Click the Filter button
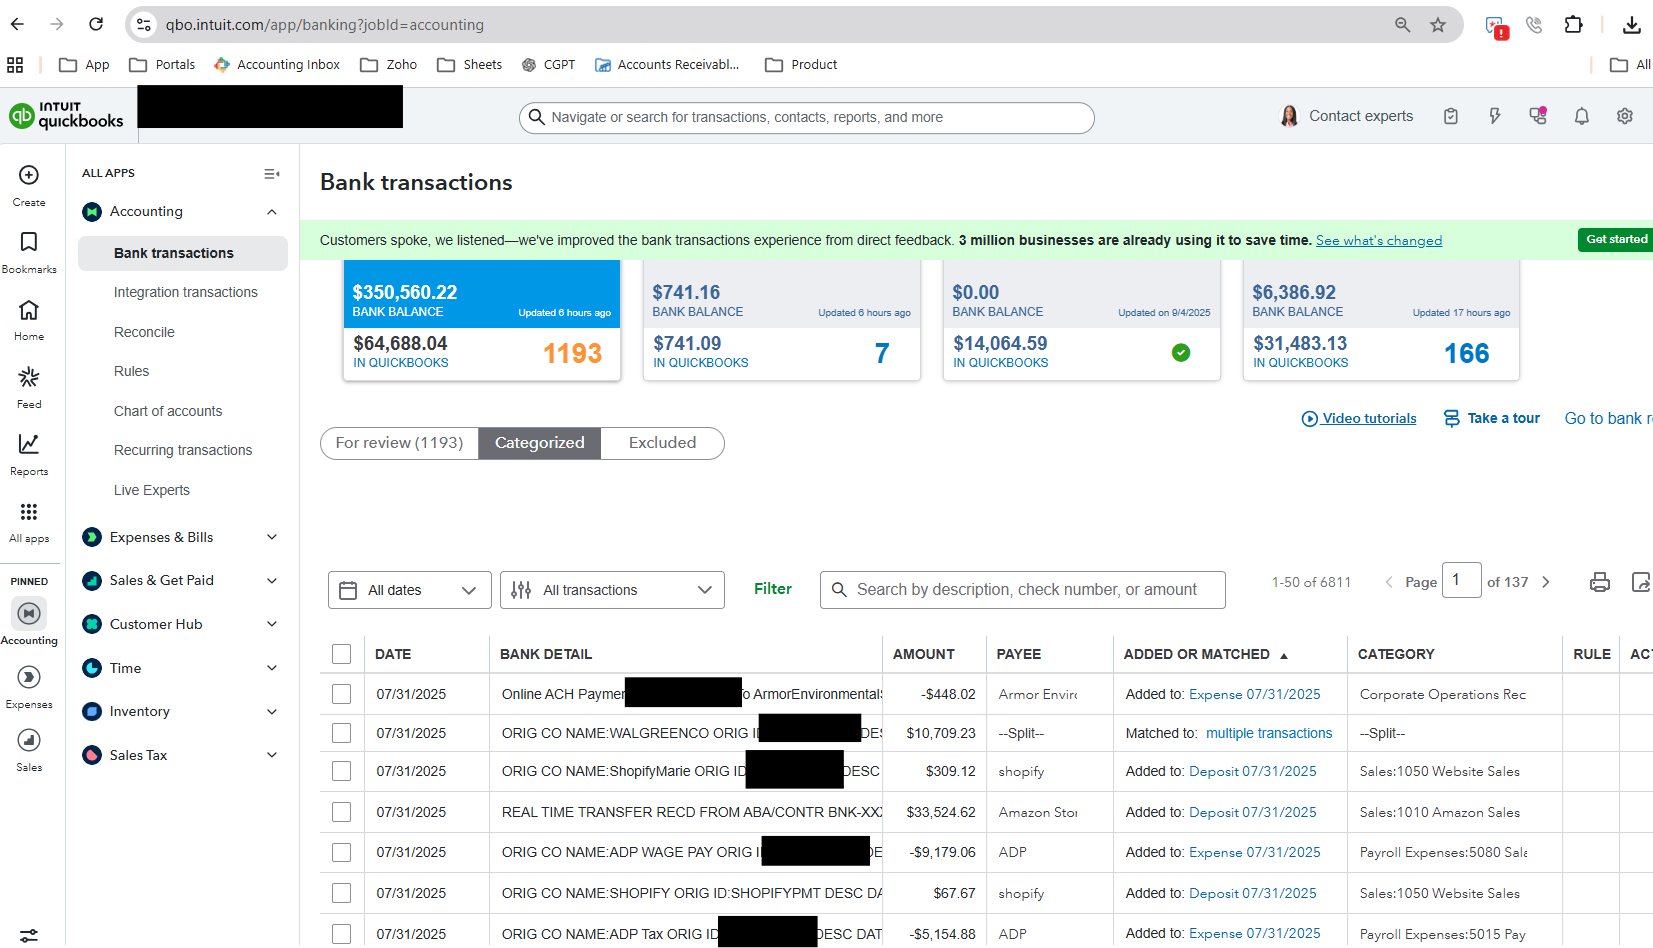This screenshot has width=1653, height=948. tap(773, 590)
